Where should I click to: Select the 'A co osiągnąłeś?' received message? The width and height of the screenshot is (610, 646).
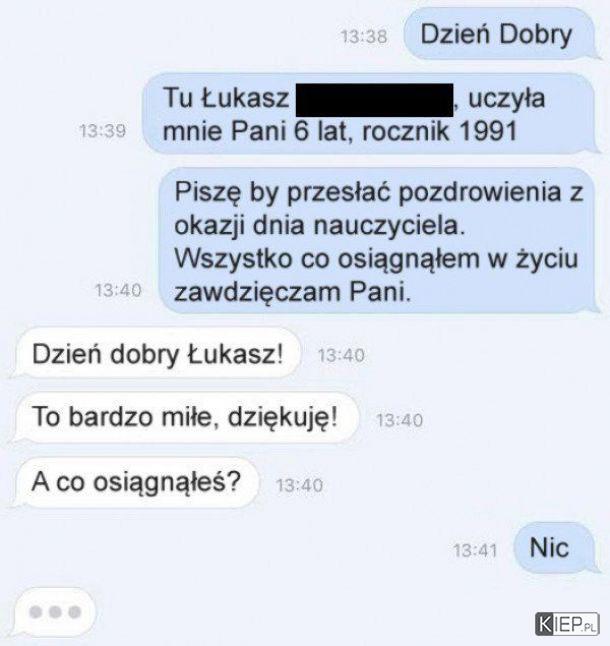coord(136,482)
